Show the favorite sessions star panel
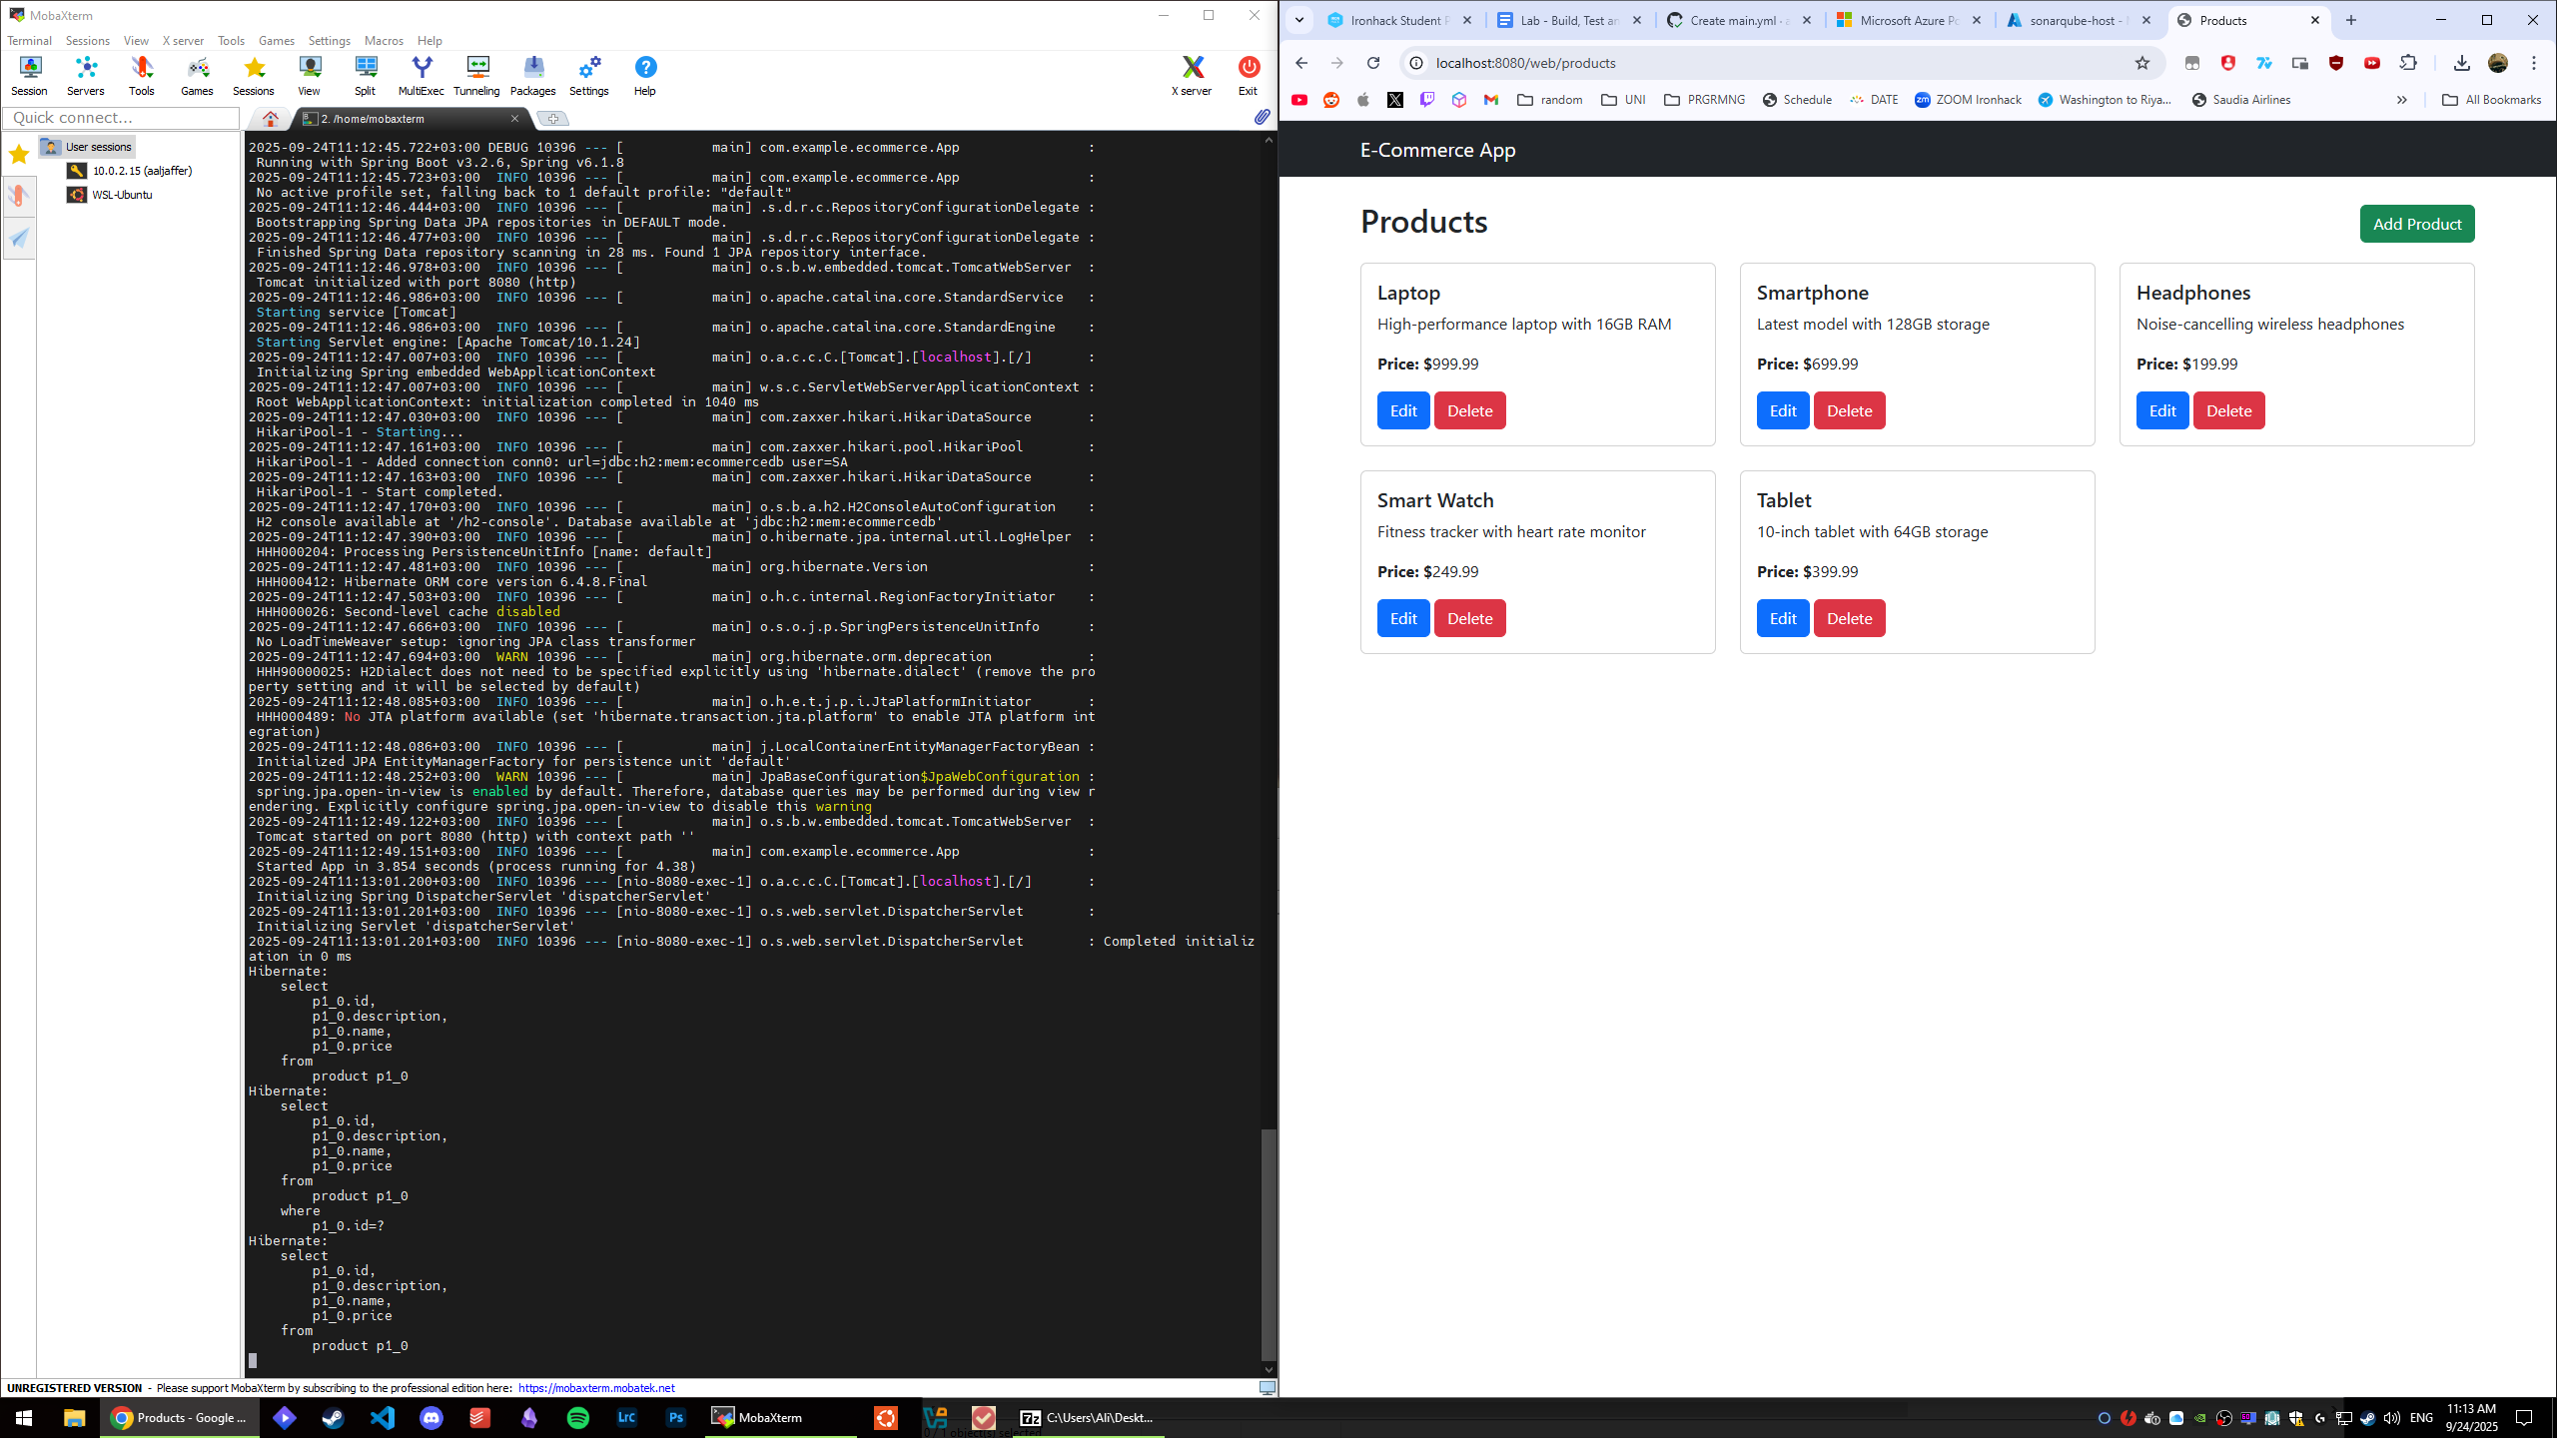This screenshot has height=1456, width=2557. (x=18, y=154)
